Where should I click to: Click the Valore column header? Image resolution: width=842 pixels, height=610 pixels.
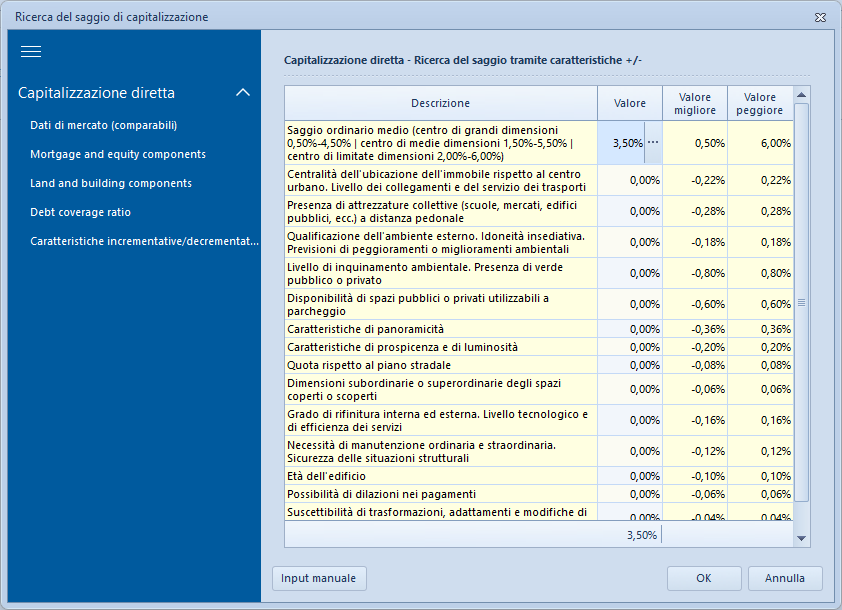630,103
